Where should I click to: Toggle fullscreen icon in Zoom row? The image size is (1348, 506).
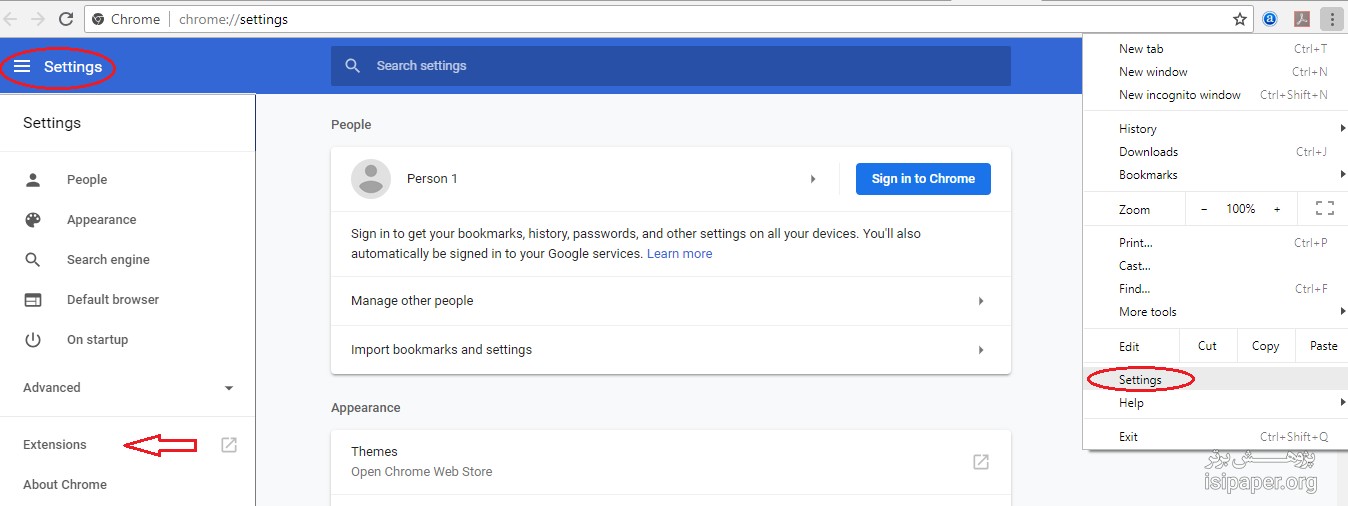click(x=1325, y=209)
